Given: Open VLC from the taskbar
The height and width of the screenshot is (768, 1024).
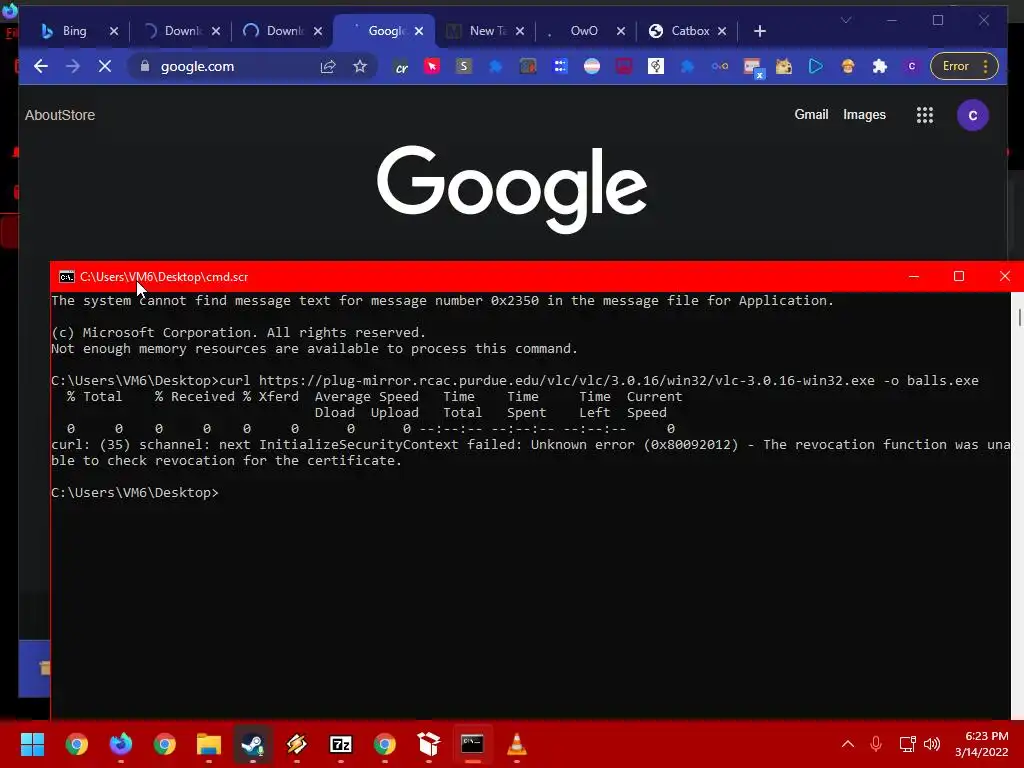Looking at the screenshot, I should [517, 744].
